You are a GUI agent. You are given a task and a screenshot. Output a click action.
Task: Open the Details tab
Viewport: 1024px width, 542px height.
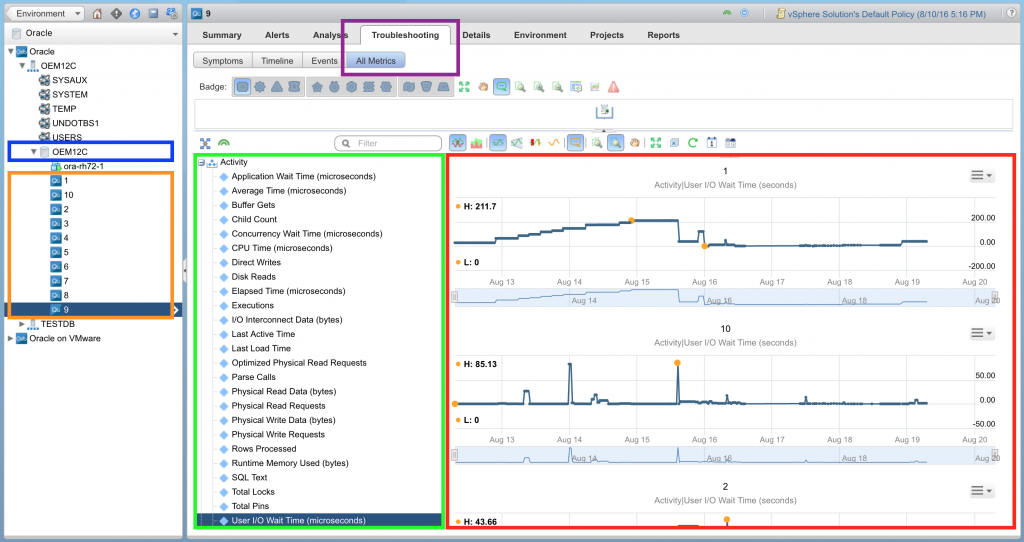[x=476, y=35]
